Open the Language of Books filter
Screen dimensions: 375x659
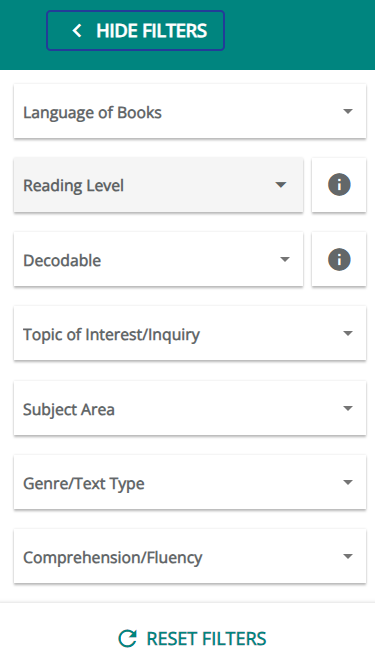[x=190, y=111]
